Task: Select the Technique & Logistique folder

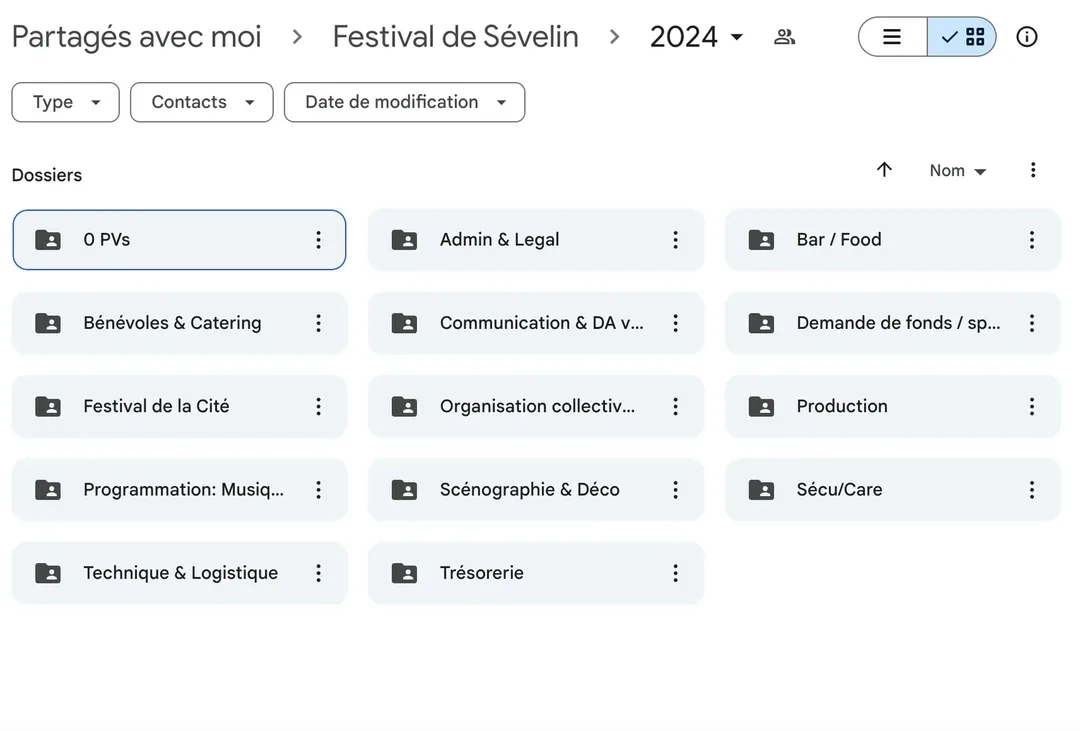Action: (x=180, y=573)
